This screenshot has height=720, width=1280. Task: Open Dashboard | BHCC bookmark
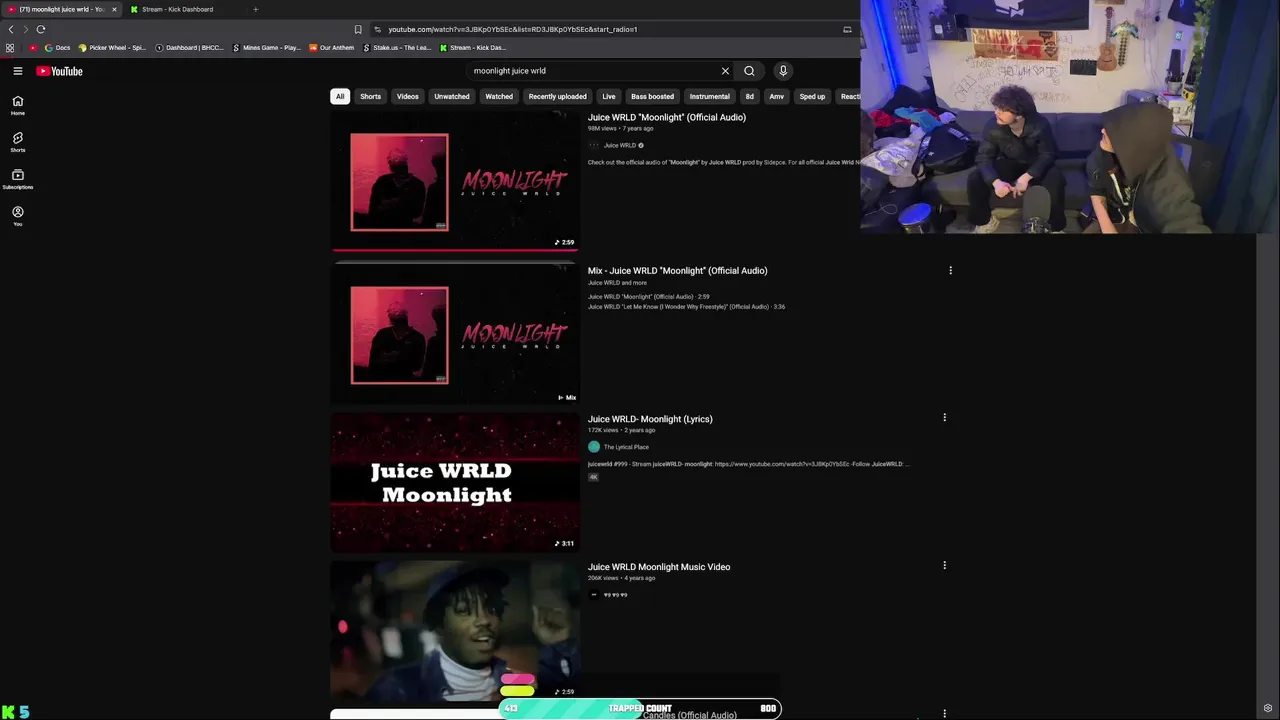[190, 48]
